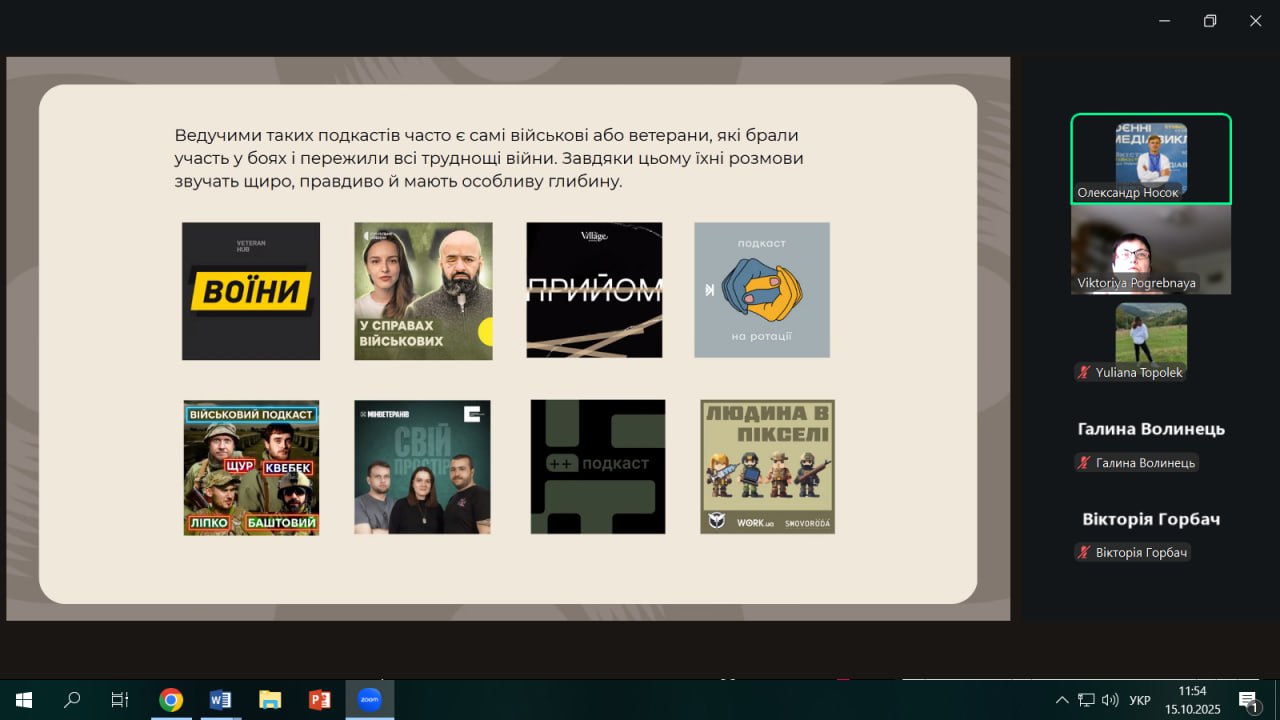Open the volume control in system tray
The height and width of the screenshot is (720, 1280).
[1111, 700]
